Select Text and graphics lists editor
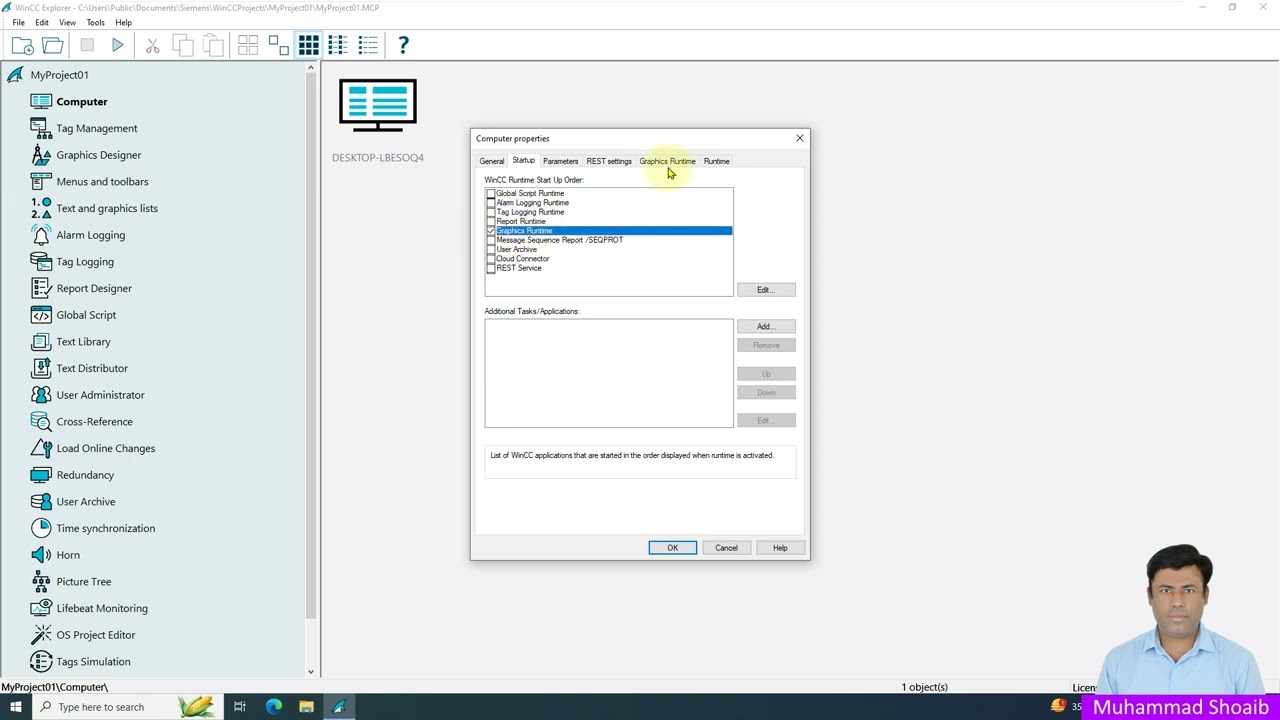Image resolution: width=1280 pixels, height=720 pixels. 107,208
